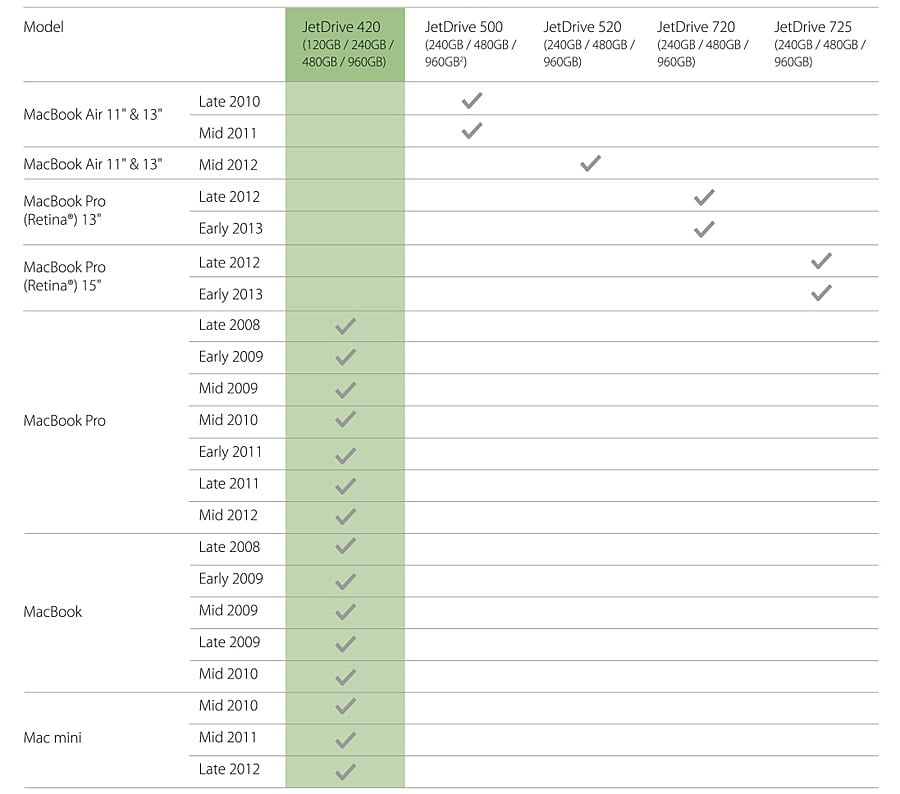Click the JetDrive 520 column title
The width and height of the screenshot is (900, 794).
(582, 27)
